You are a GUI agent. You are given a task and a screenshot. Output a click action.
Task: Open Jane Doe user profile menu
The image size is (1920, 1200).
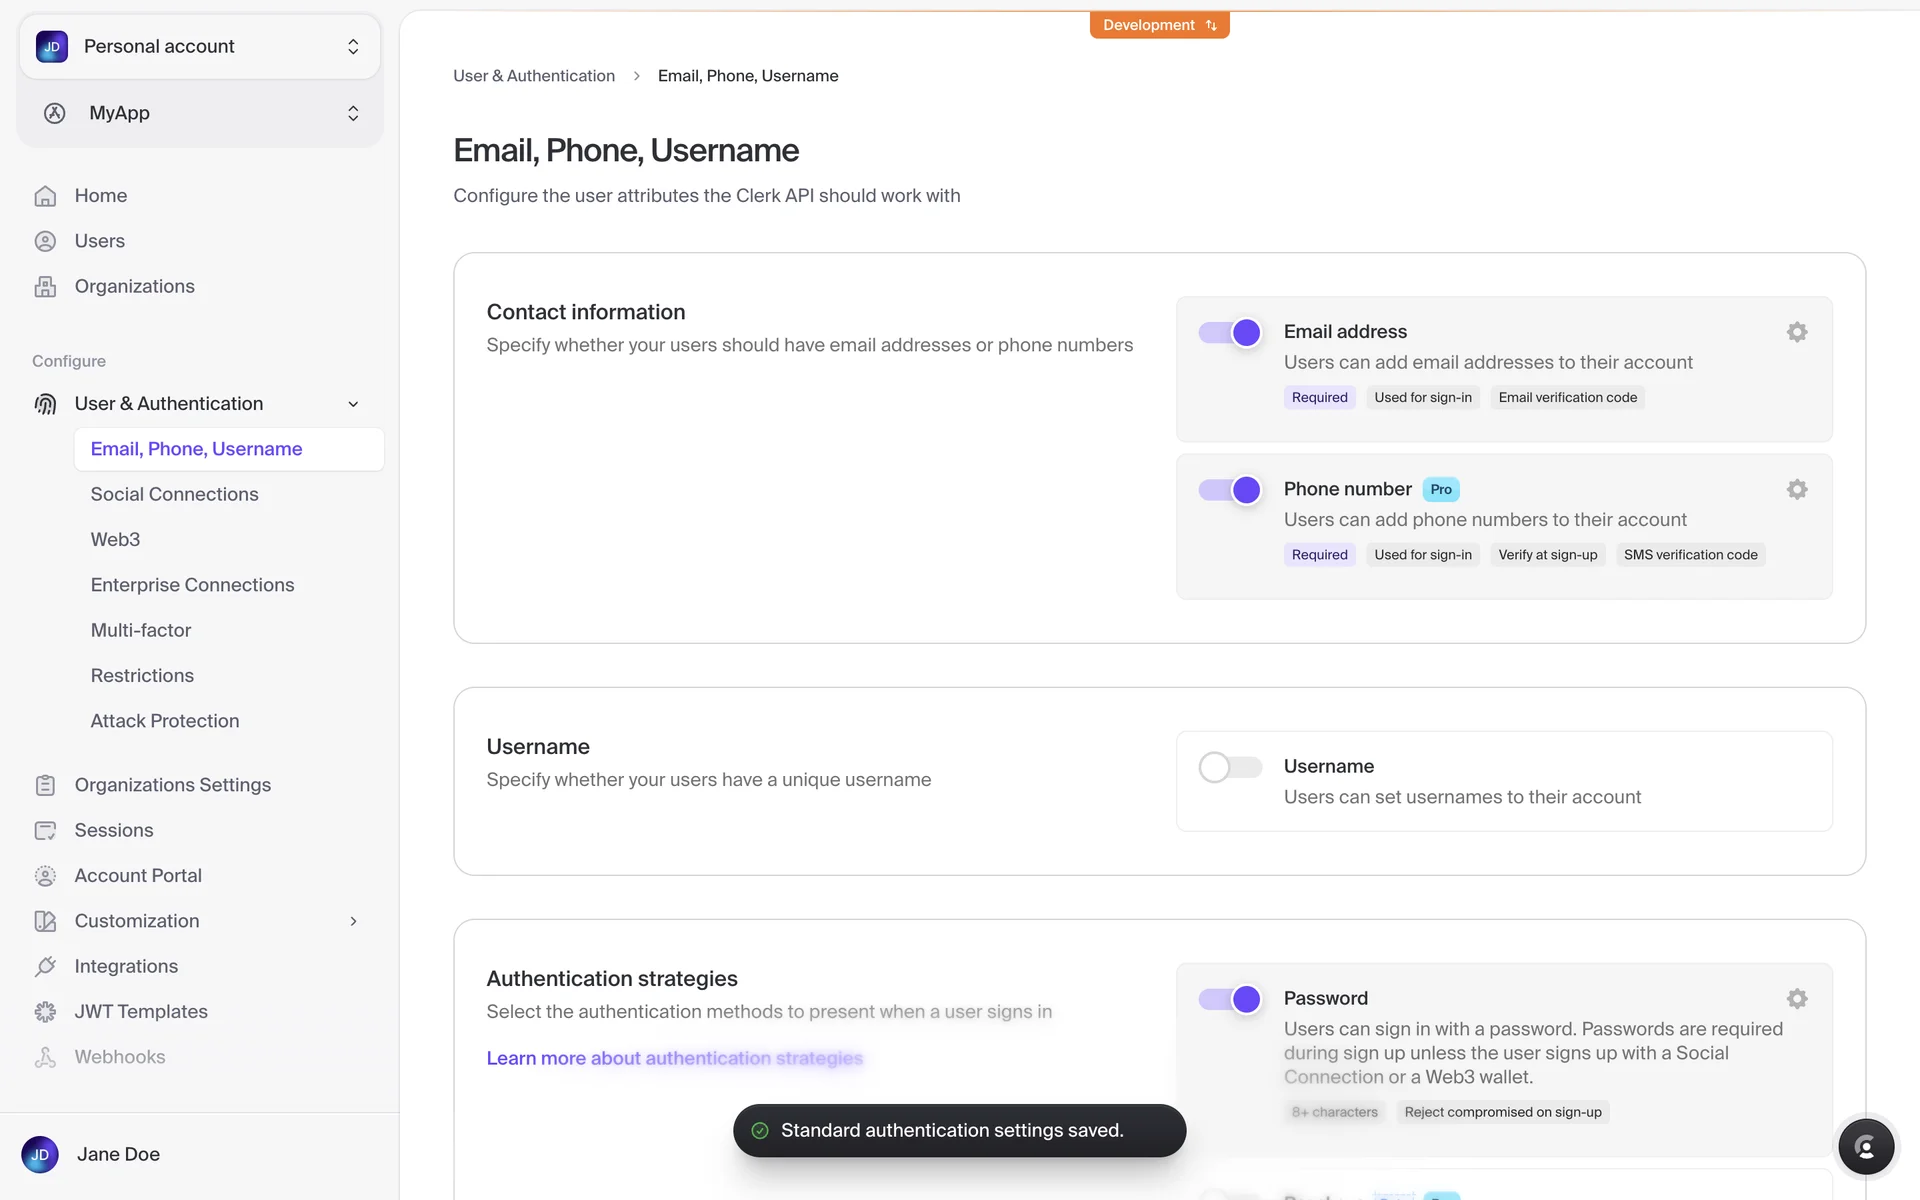(x=118, y=1154)
